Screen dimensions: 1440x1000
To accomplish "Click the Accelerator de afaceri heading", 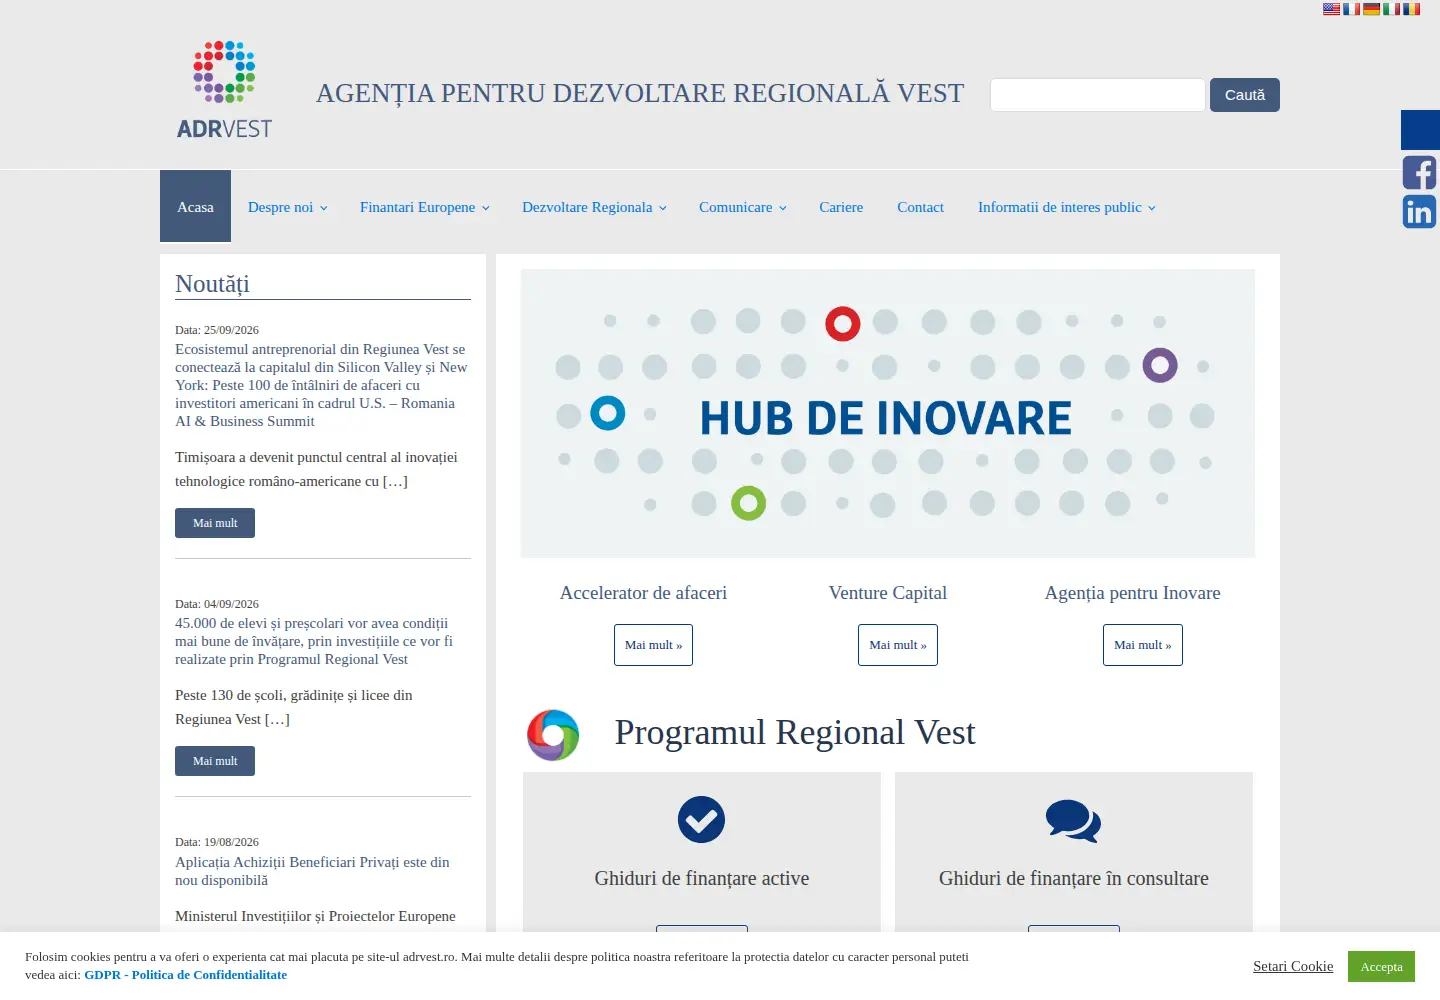I will (x=643, y=593).
